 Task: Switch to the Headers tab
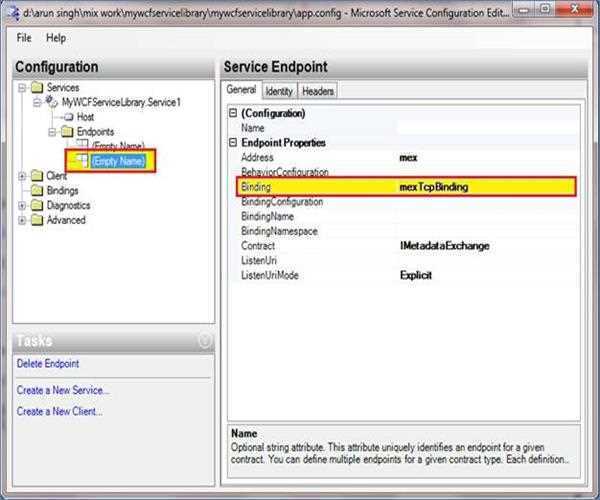click(317, 91)
